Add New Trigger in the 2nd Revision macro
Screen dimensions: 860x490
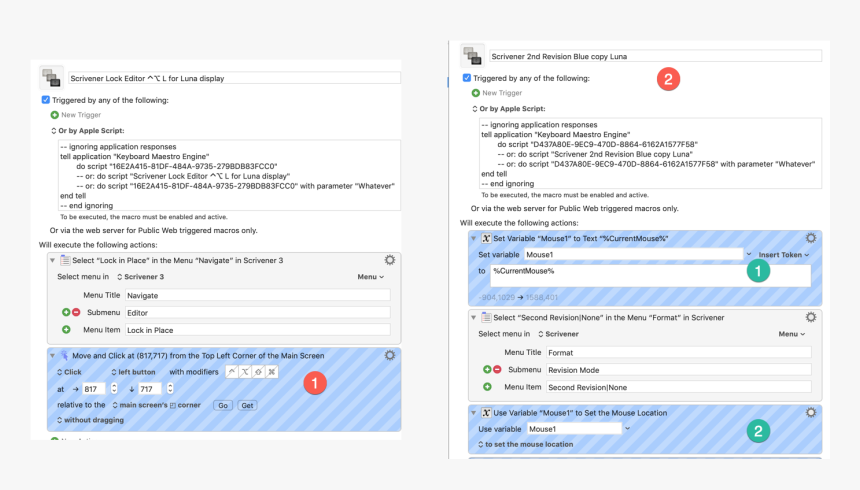497,93
